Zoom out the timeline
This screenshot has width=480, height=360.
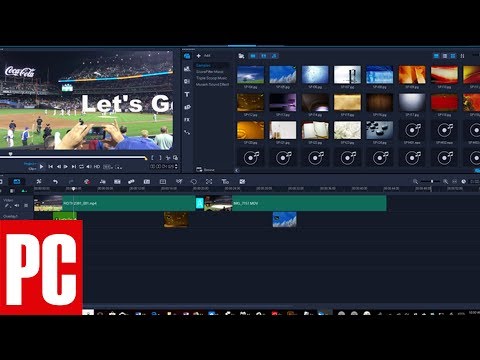click(x=415, y=181)
